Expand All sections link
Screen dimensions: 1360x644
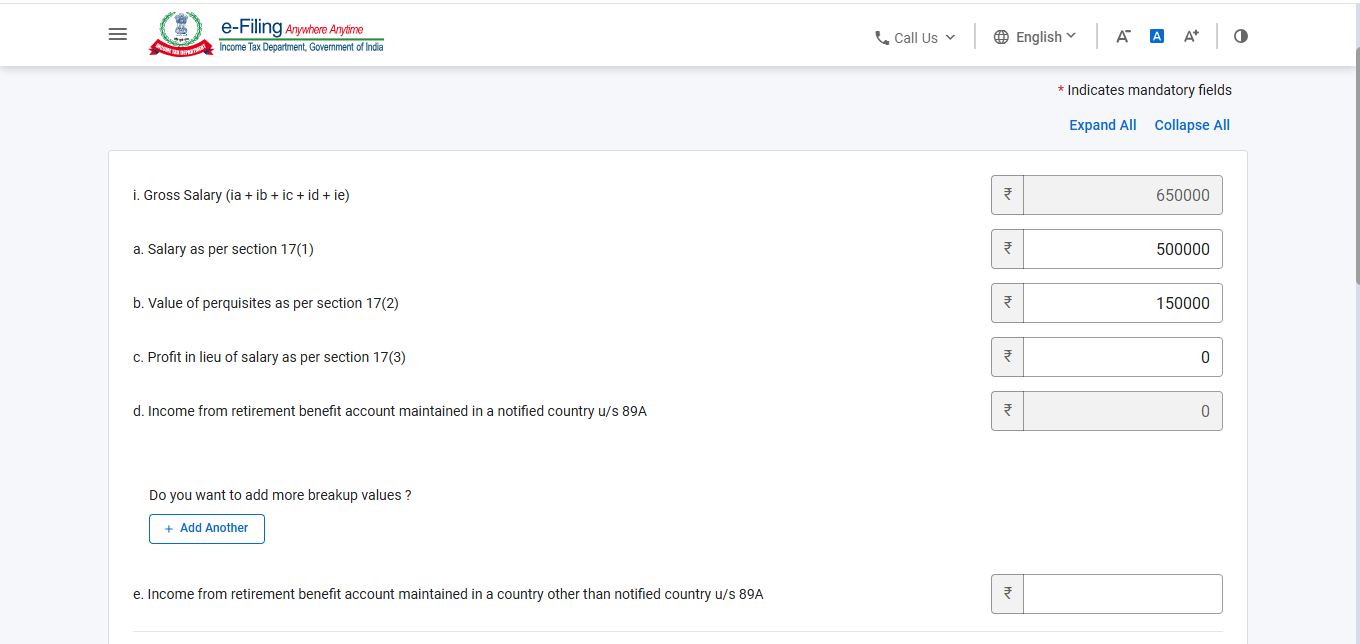1103,125
